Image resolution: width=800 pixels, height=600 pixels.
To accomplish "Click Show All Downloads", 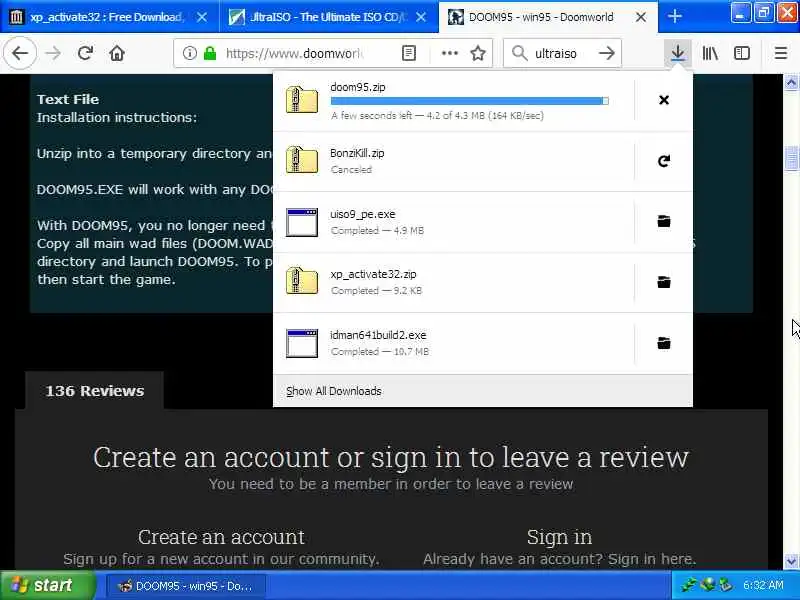I will pyautogui.click(x=334, y=391).
